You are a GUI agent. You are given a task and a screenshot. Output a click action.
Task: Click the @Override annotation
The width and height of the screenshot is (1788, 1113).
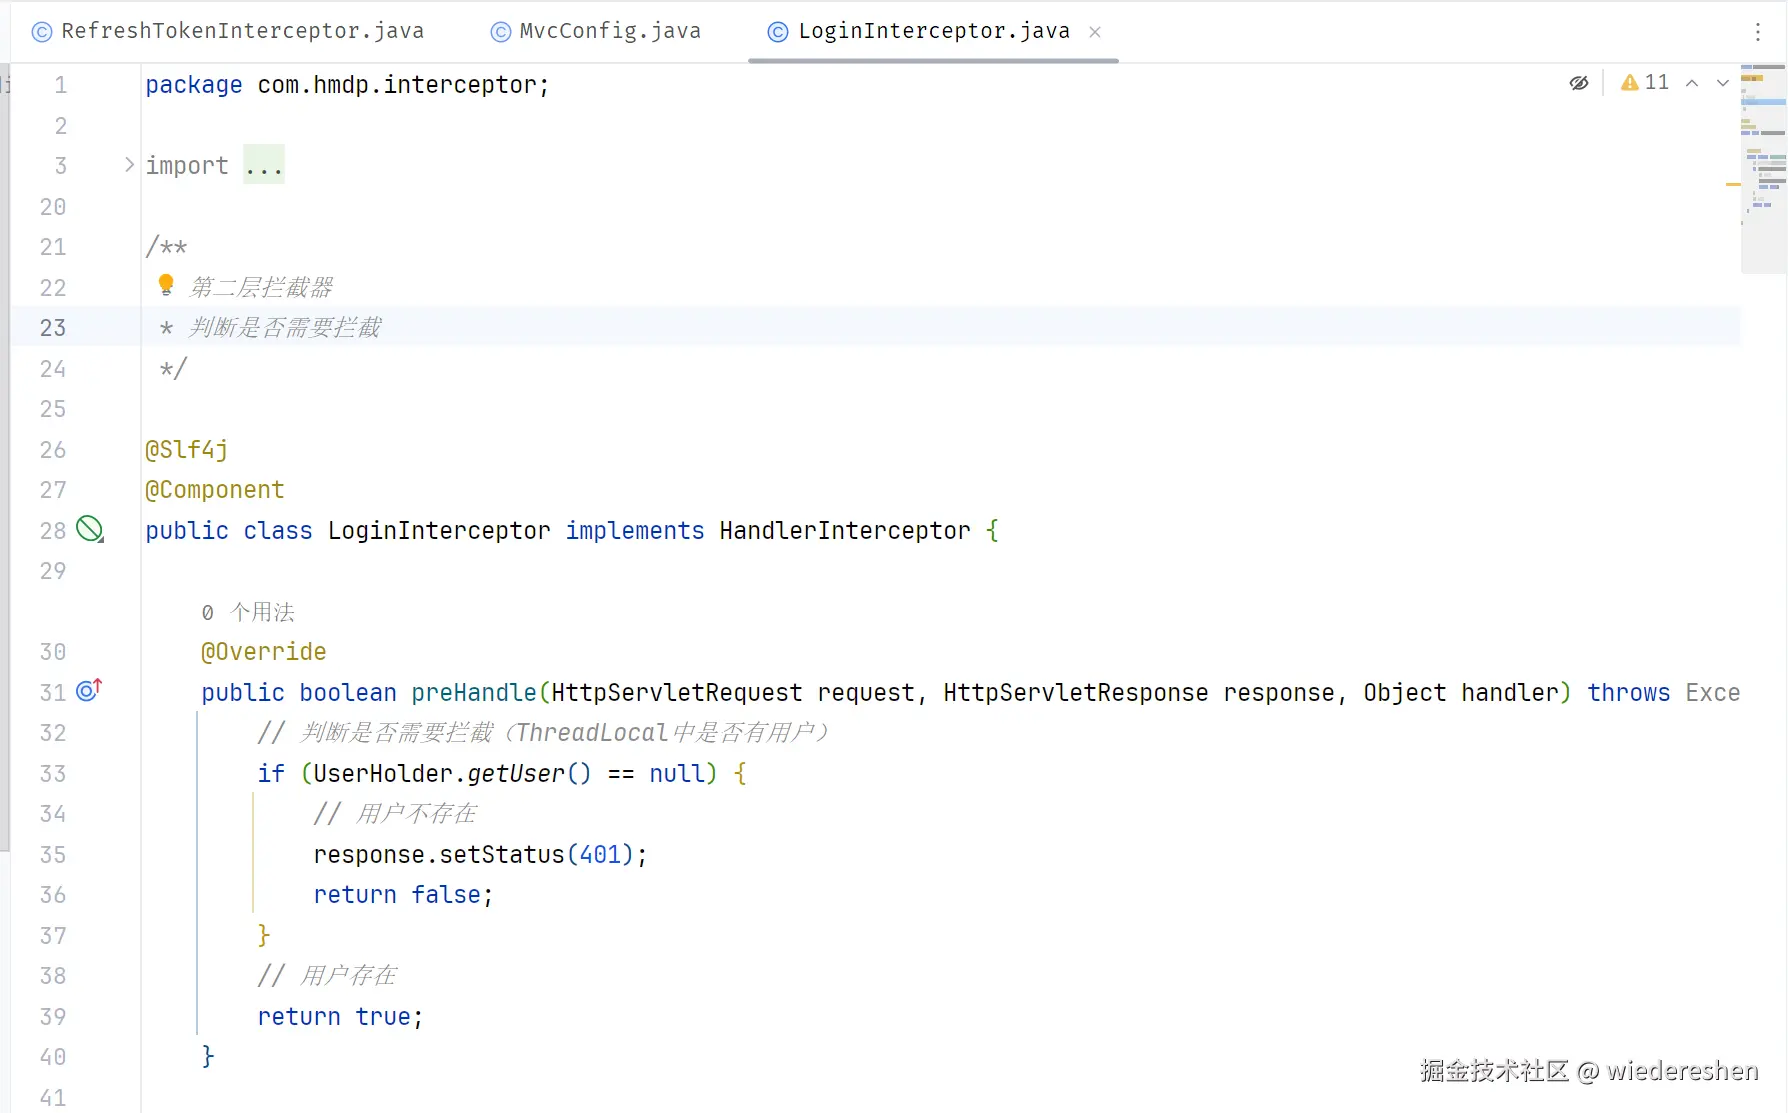click(264, 652)
